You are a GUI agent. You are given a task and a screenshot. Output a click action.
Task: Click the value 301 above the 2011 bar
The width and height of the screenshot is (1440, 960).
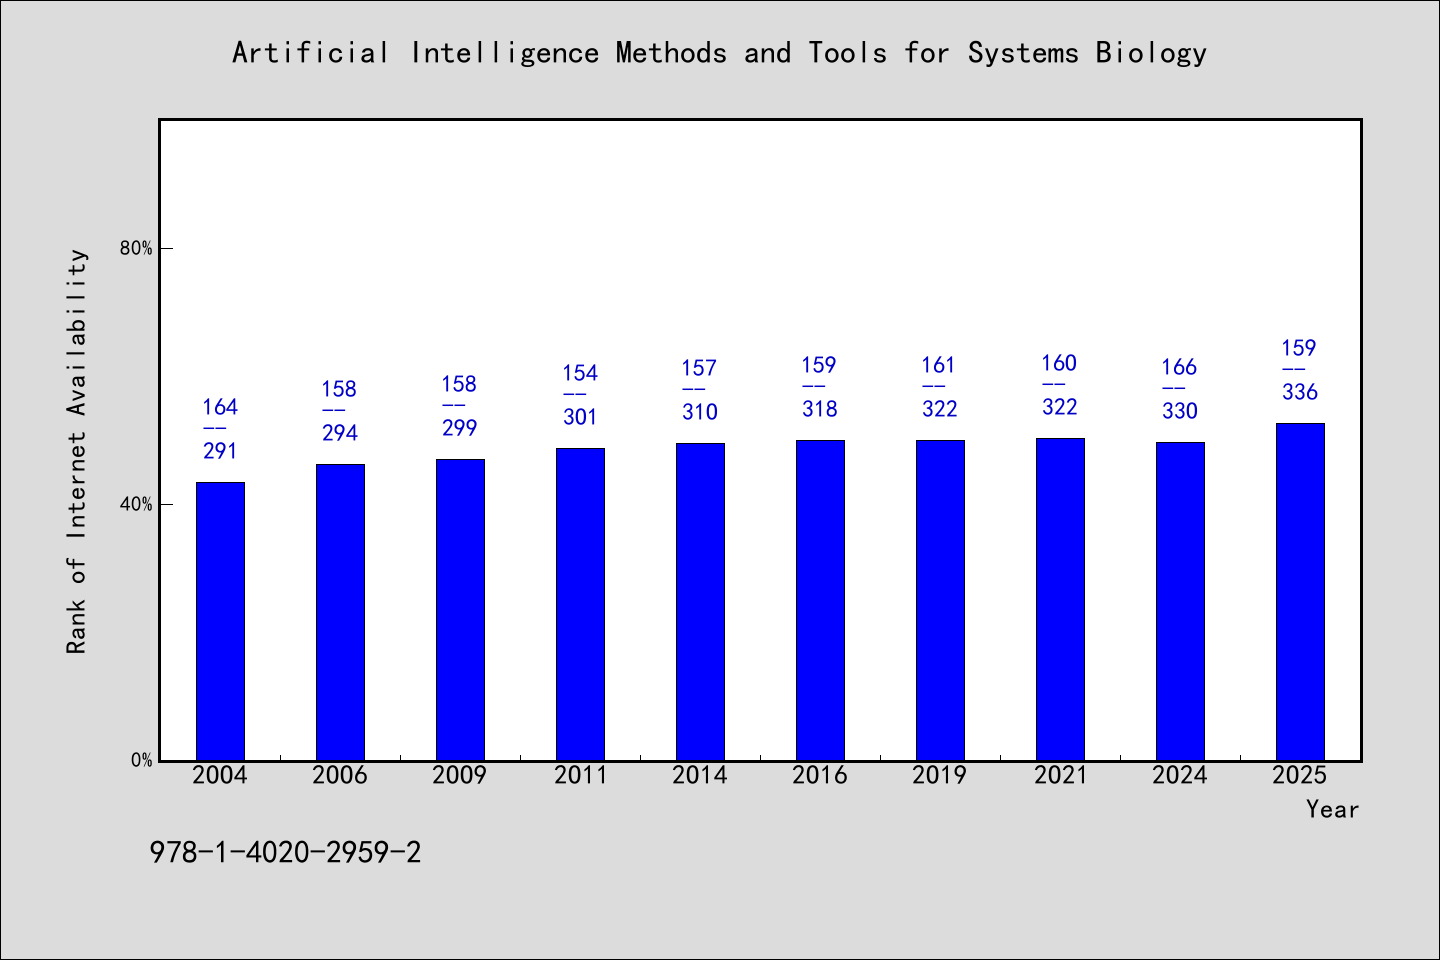tap(580, 417)
